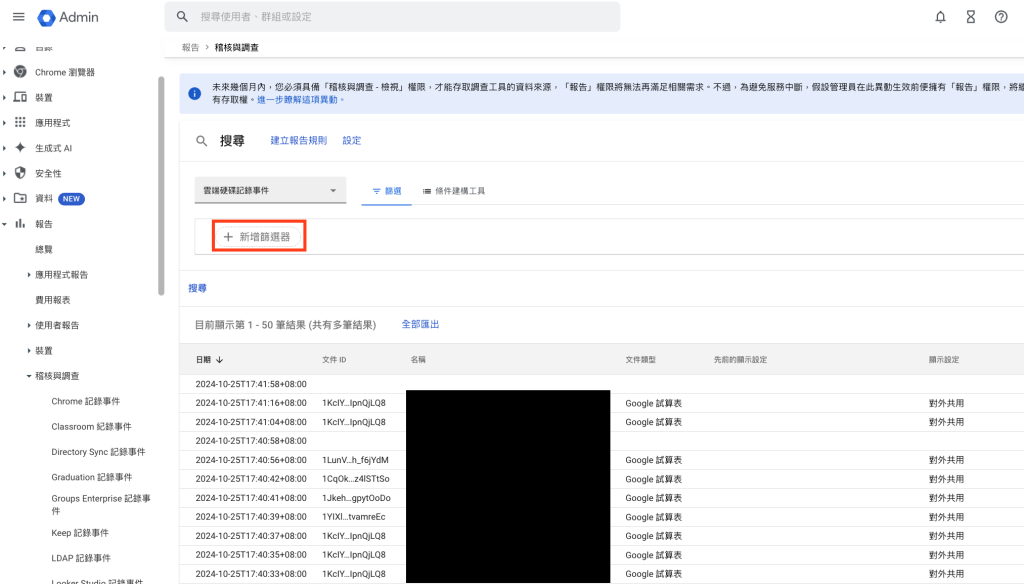Expand the 應用程式 sidebar section
The image size is (1024, 584).
point(5,122)
